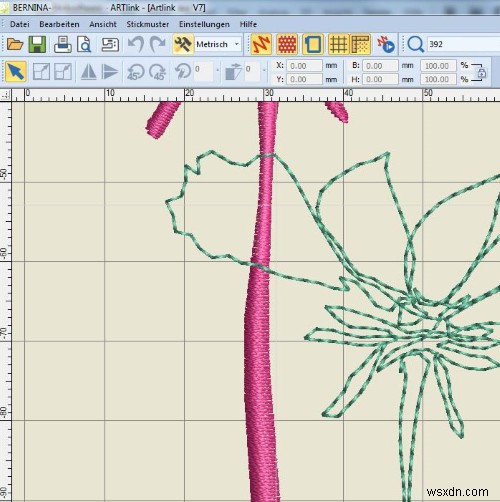Viewport: 500px width, 502px height.
Task: Click the print icon
Action: [62, 44]
